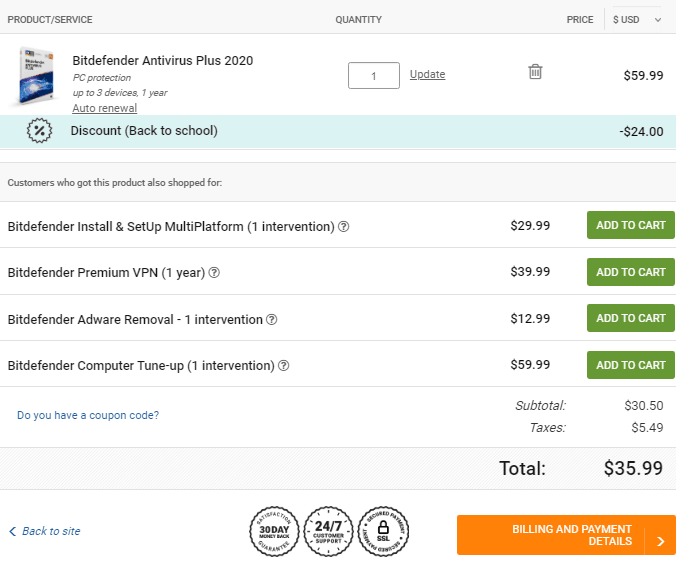
Task: Click the PRODUCT/SERVICE column header
Action: point(50,20)
